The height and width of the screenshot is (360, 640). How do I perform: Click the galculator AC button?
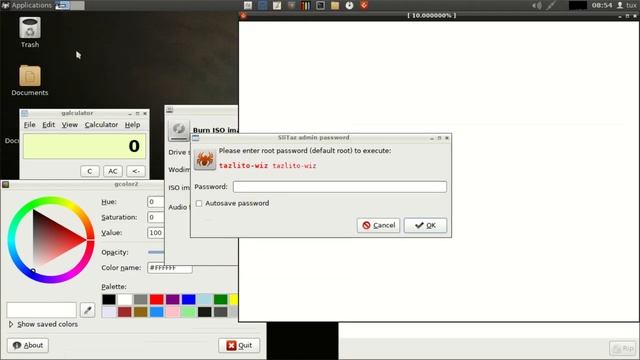pos(113,171)
